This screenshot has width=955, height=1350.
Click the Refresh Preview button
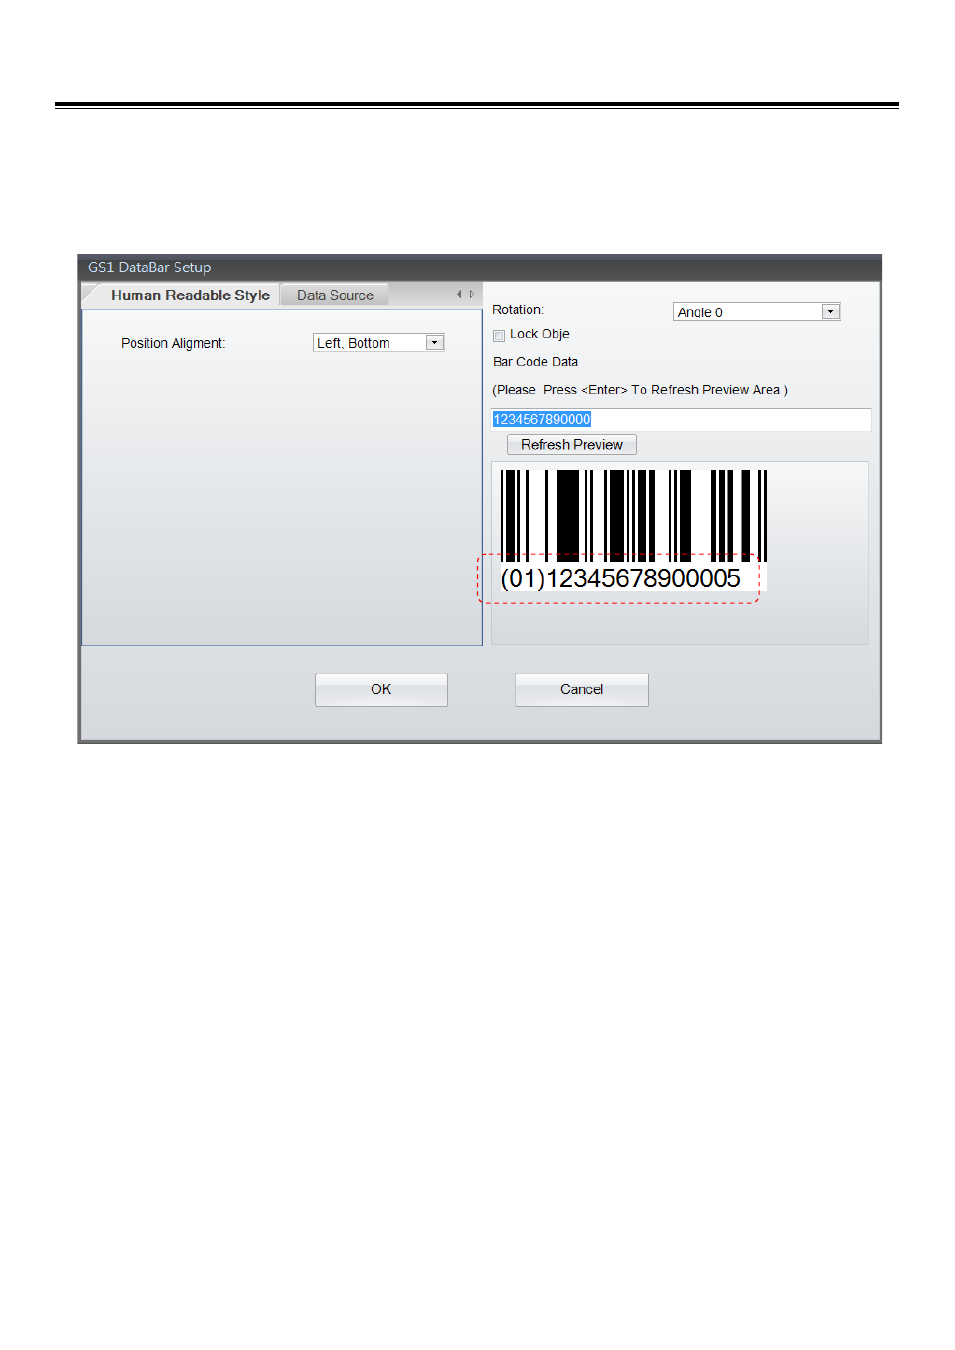(572, 445)
